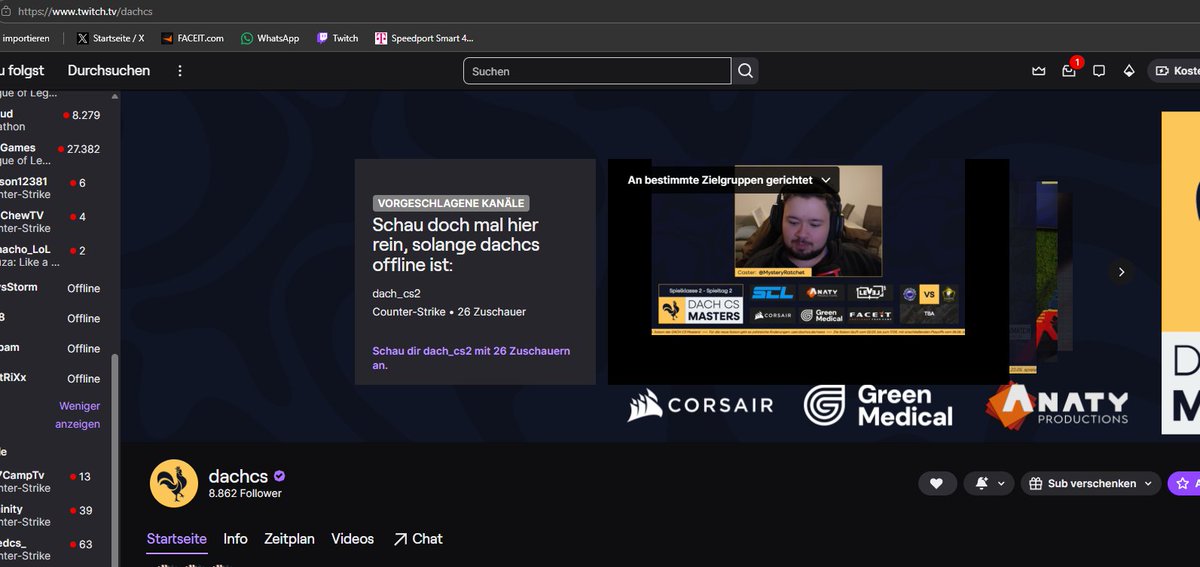This screenshot has height=567, width=1200.
Task: Click the Schau dir dach_cs2 mit 26 Zuschauern link
Action: click(x=470, y=359)
